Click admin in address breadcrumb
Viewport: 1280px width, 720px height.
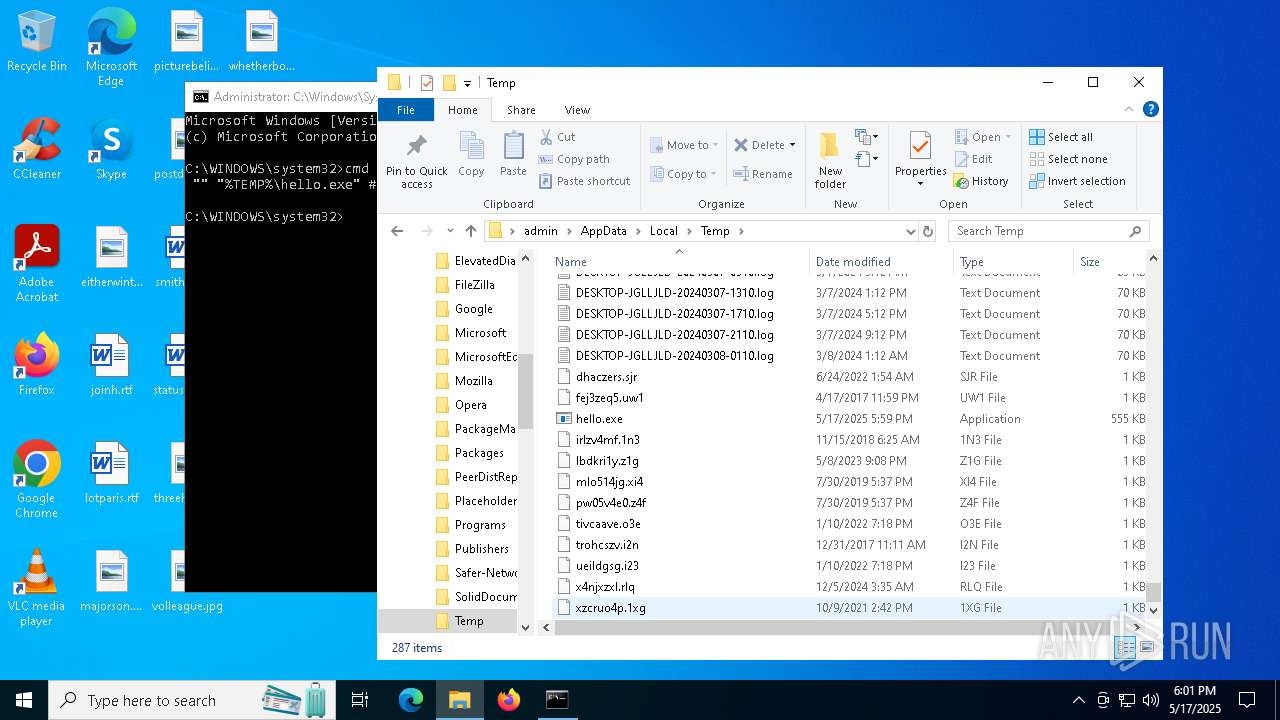pos(541,231)
